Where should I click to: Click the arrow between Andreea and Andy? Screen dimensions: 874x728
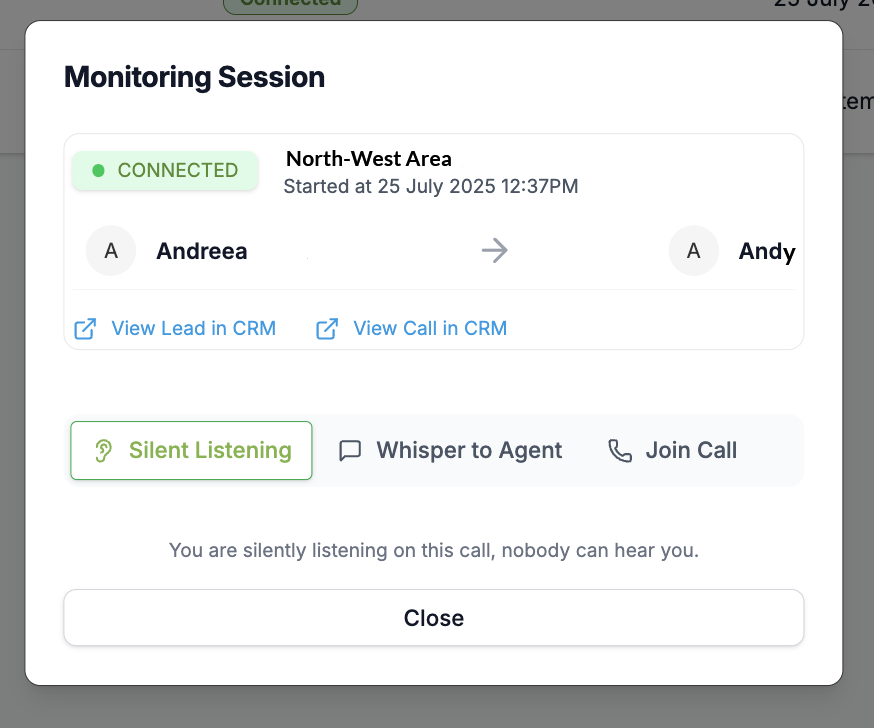click(494, 250)
